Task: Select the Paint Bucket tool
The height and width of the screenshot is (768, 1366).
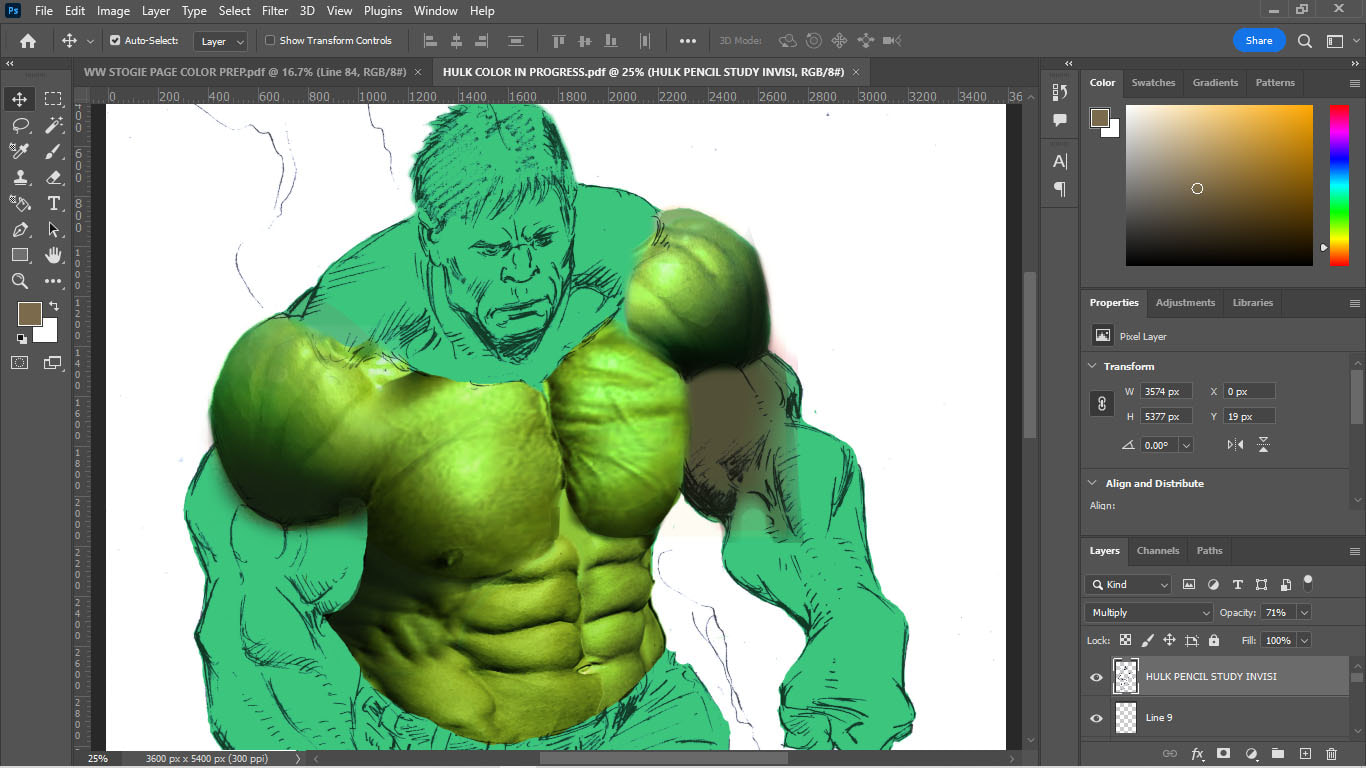Action: pos(19,203)
